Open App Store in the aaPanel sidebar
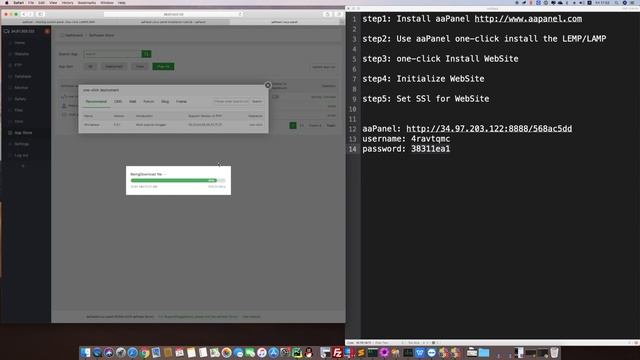Viewport: 640px width, 360px height. pos(23,133)
